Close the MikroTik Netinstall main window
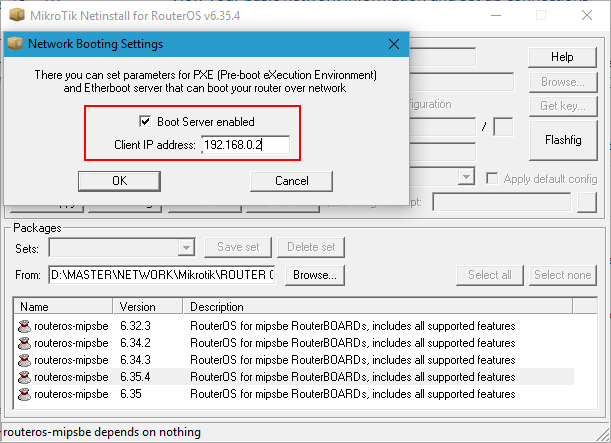This screenshot has width=611, height=443. click(587, 16)
